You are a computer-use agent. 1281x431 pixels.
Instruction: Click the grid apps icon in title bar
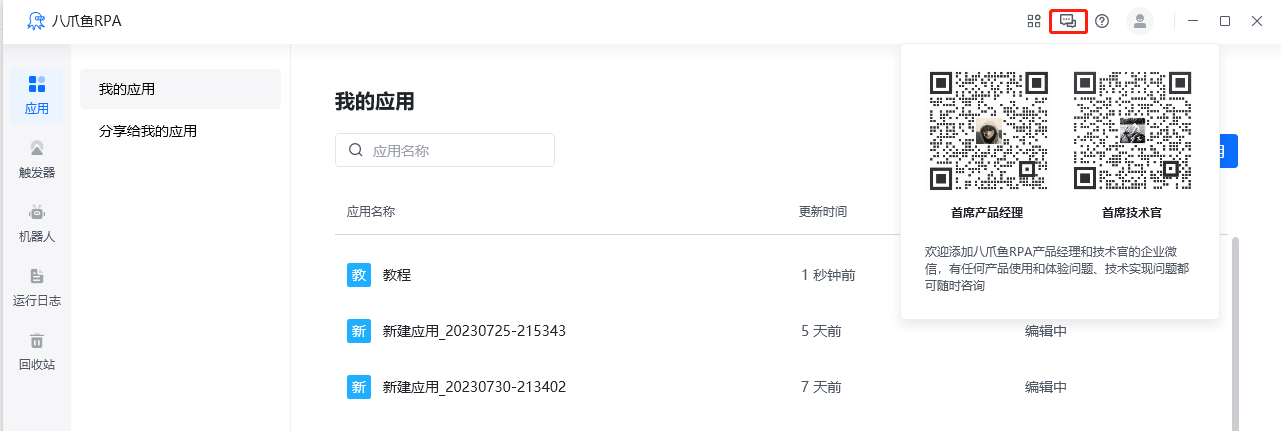tap(1034, 21)
